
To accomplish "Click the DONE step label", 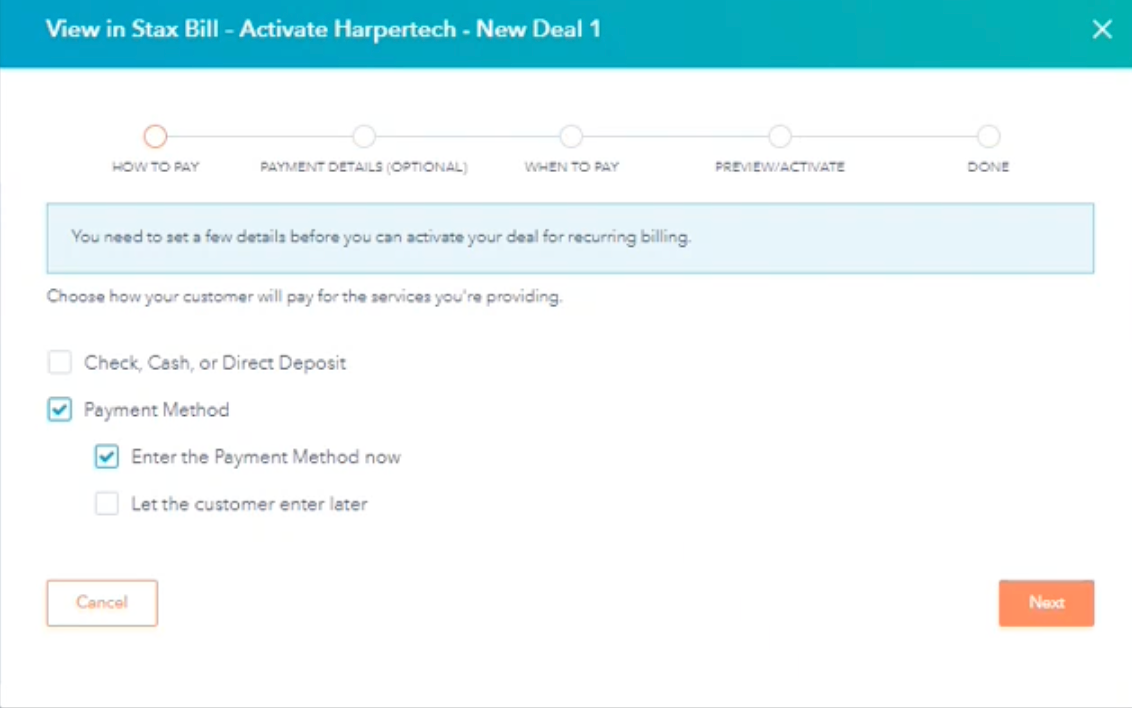I will 988,167.
